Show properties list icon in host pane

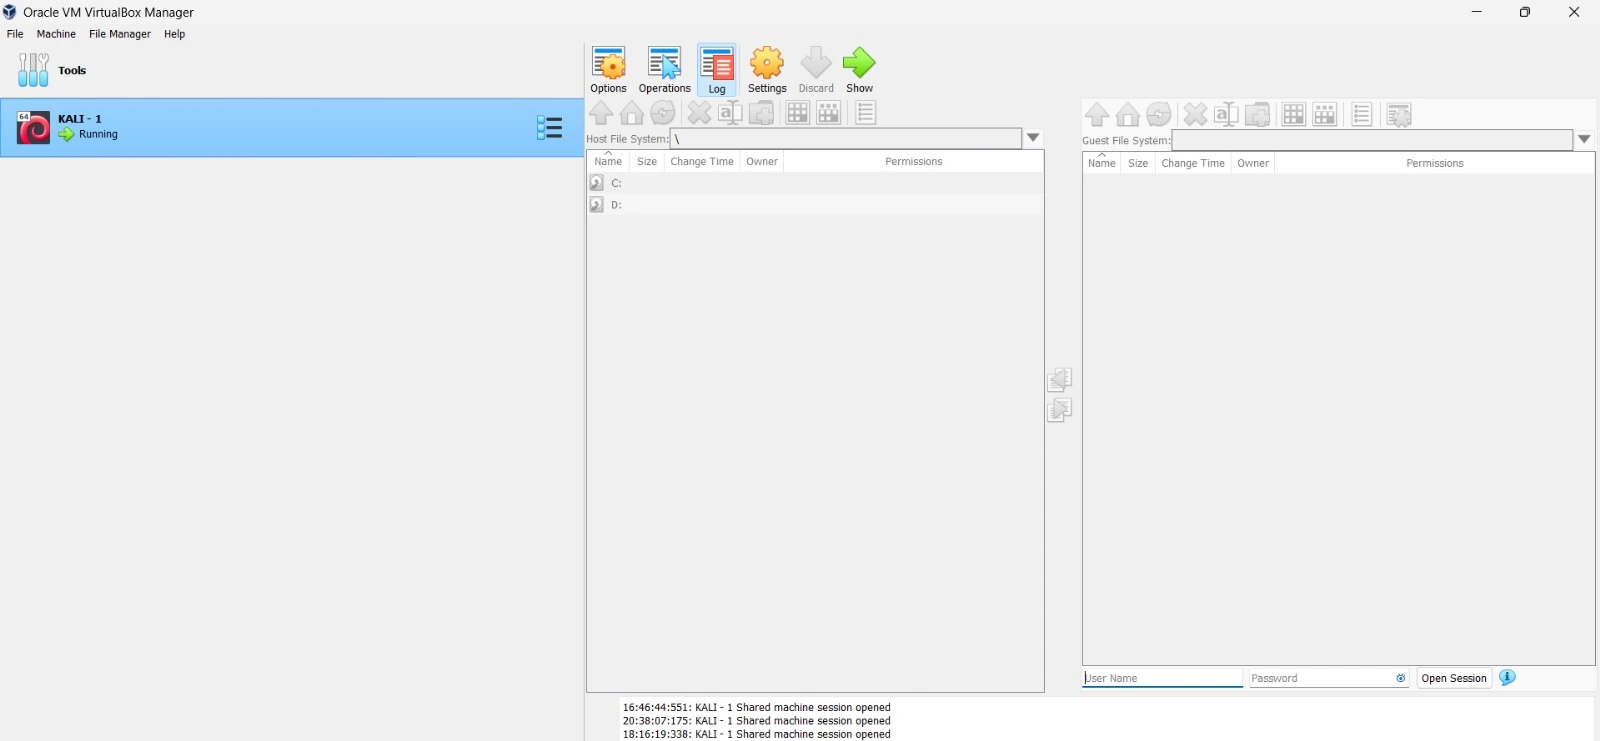pyautogui.click(x=865, y=113)
